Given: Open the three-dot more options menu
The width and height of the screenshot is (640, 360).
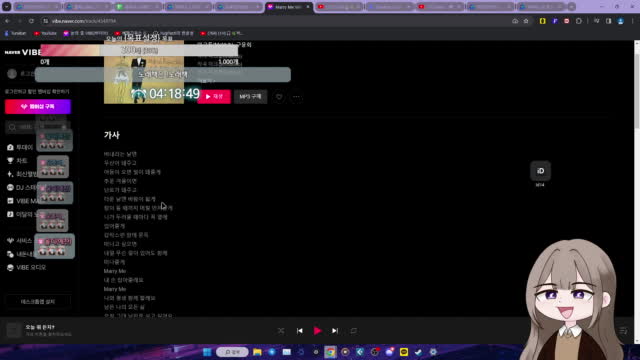Looking at the screenshot, I should coord(296,97).
